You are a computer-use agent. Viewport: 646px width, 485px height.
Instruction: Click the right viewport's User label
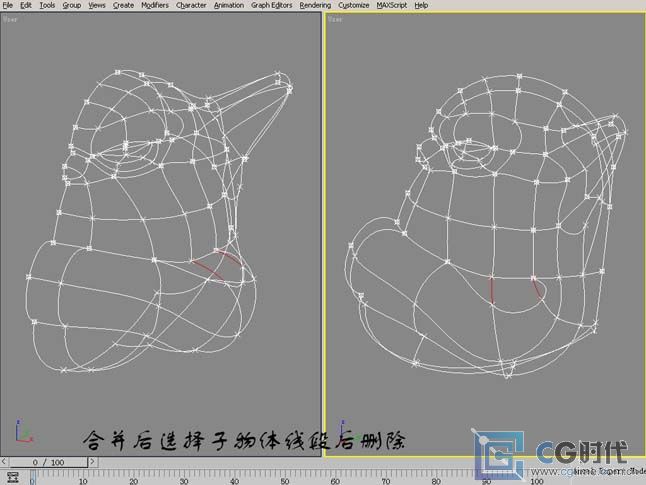335,19
